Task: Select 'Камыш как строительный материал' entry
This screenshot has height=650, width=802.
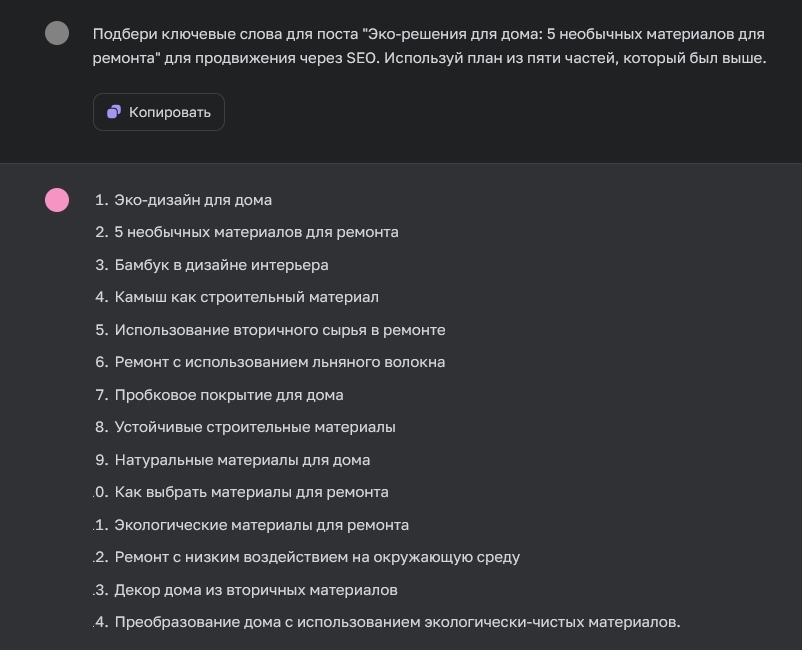Action: tap(248, 297)
